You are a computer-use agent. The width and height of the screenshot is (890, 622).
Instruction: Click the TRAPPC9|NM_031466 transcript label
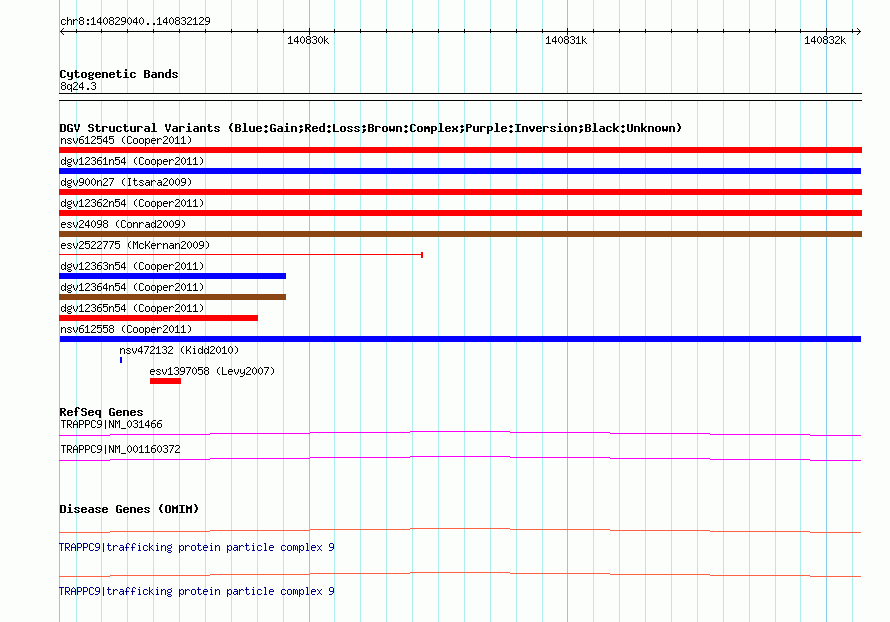(111, 425)
